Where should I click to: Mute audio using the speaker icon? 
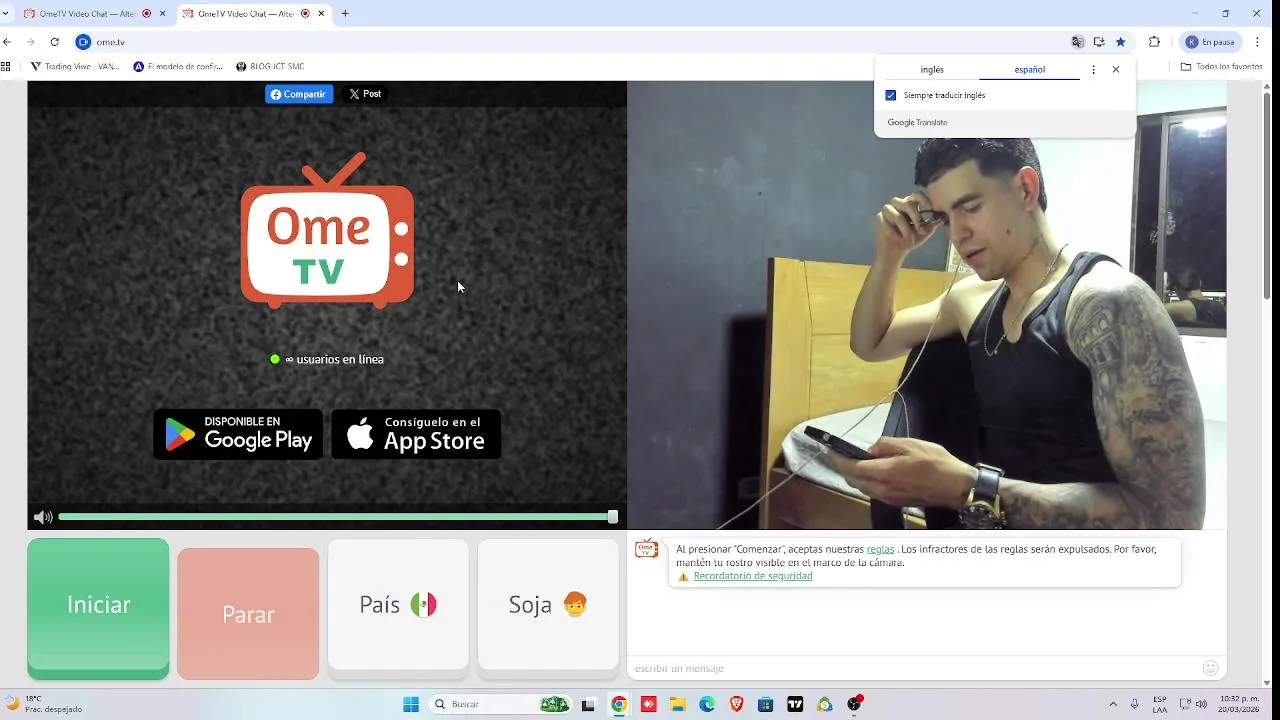(43, 517)
